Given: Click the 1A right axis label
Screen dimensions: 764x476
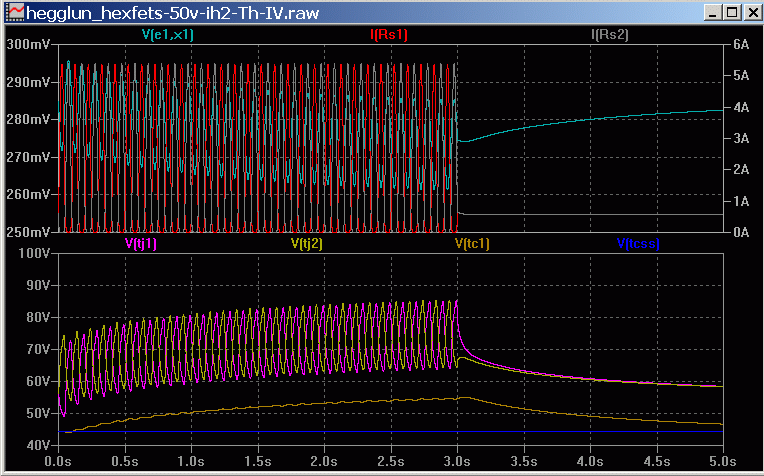Looking at the screenshot, I should (x=741, y=201).
